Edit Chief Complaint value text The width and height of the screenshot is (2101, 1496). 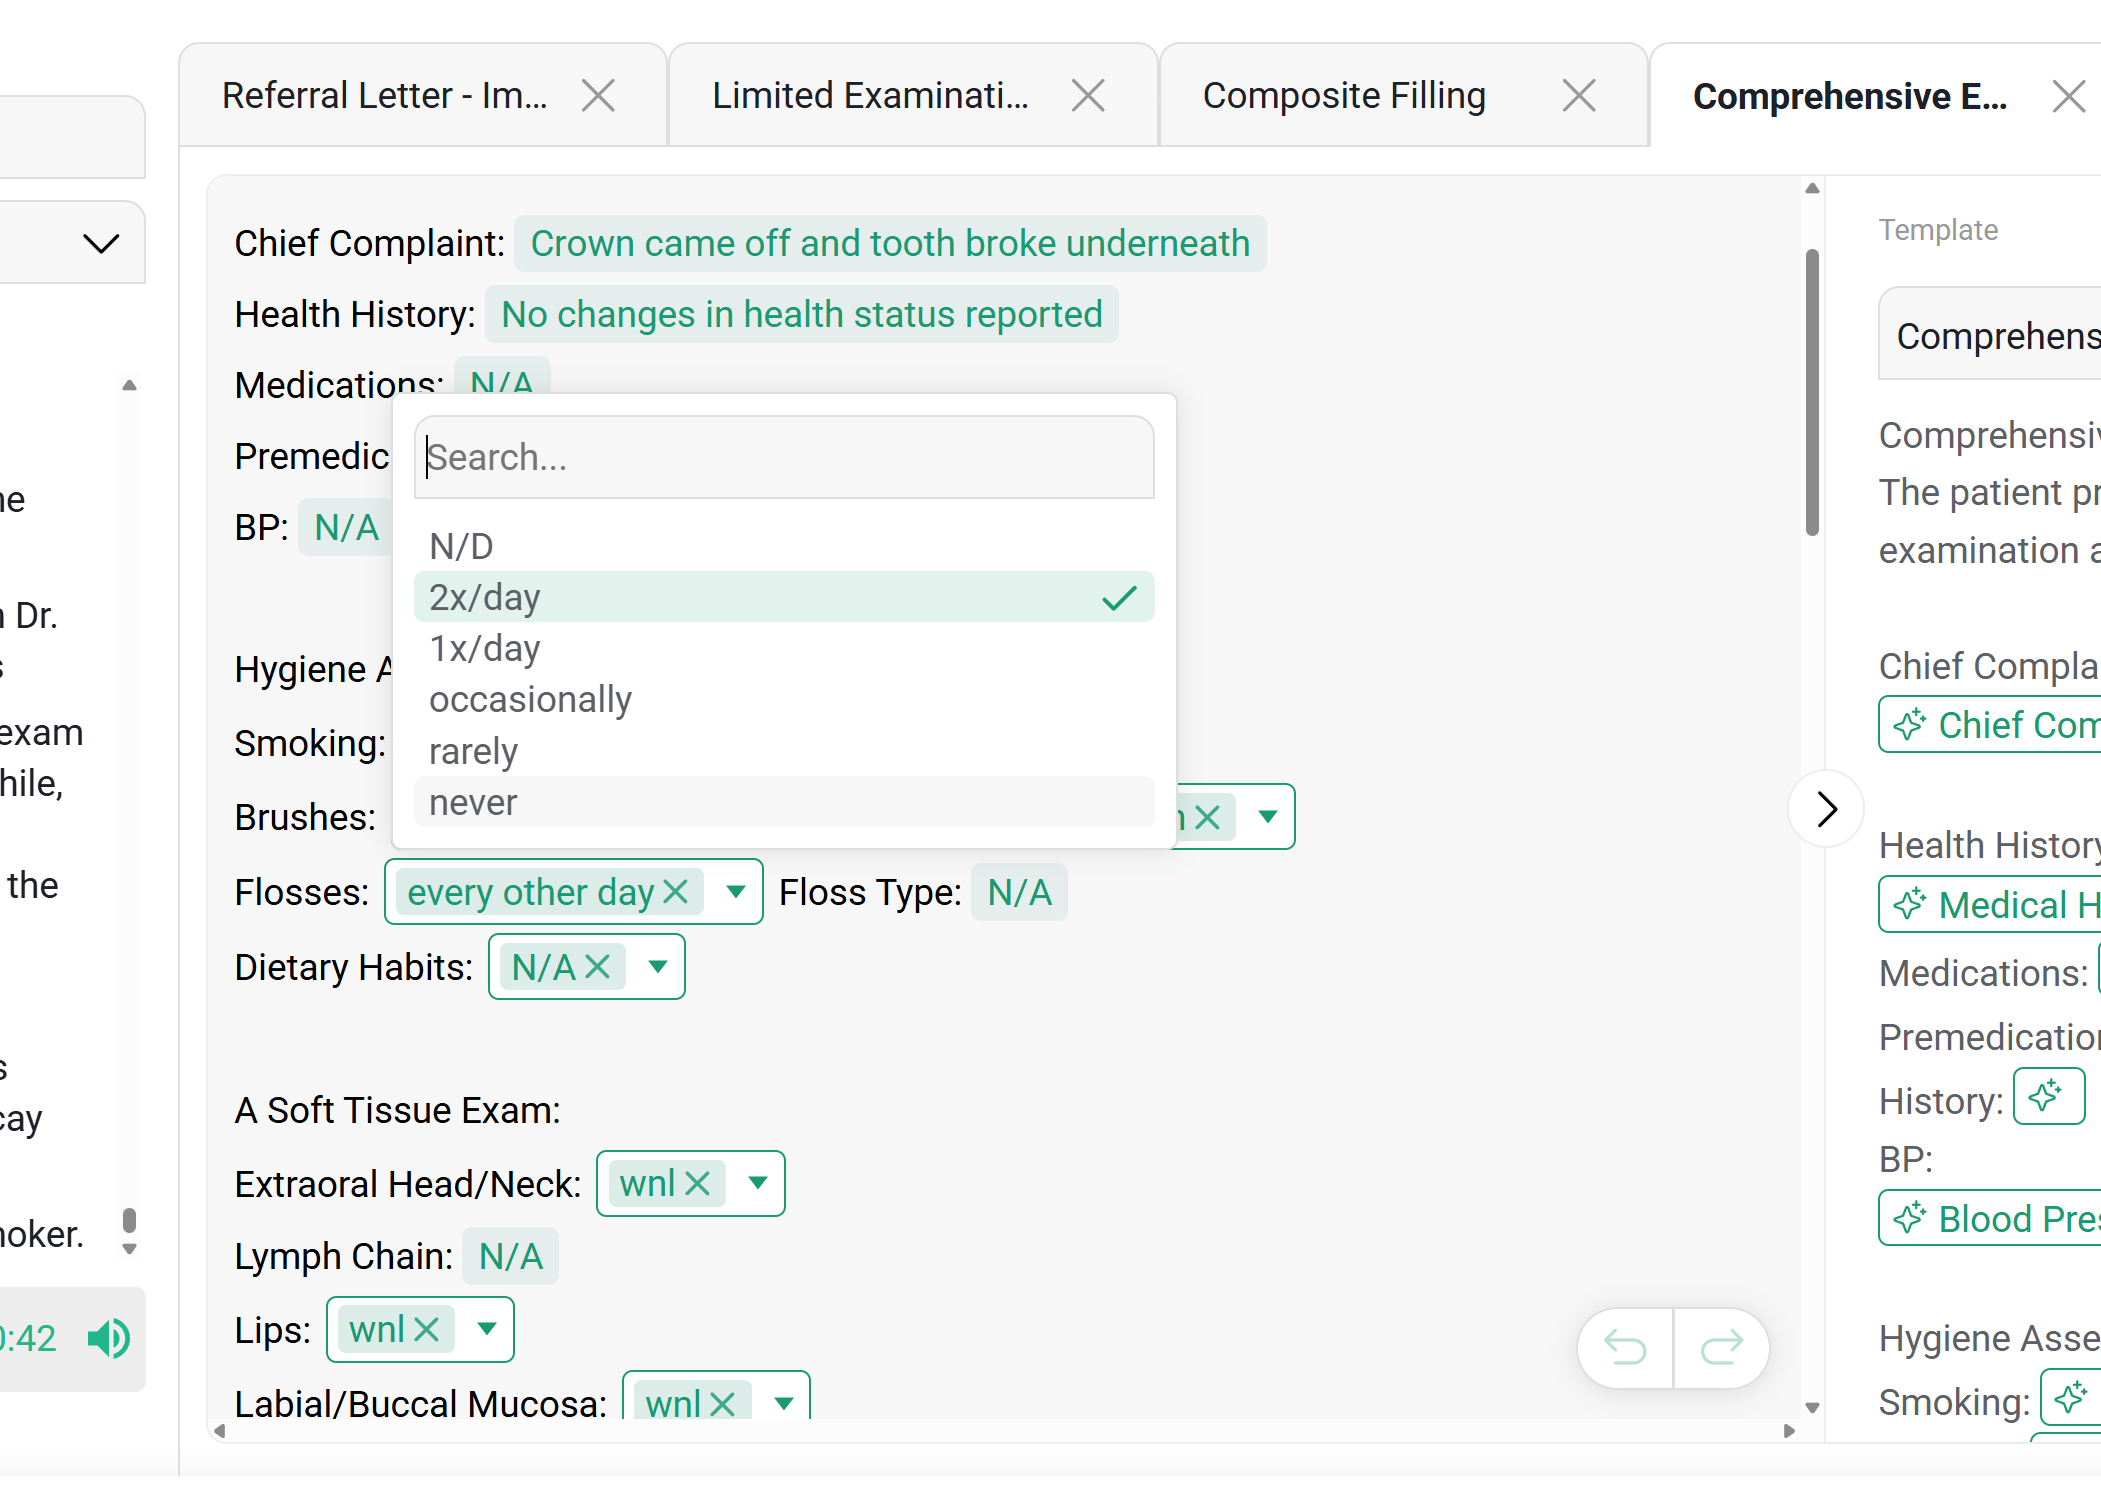[890, 243]
